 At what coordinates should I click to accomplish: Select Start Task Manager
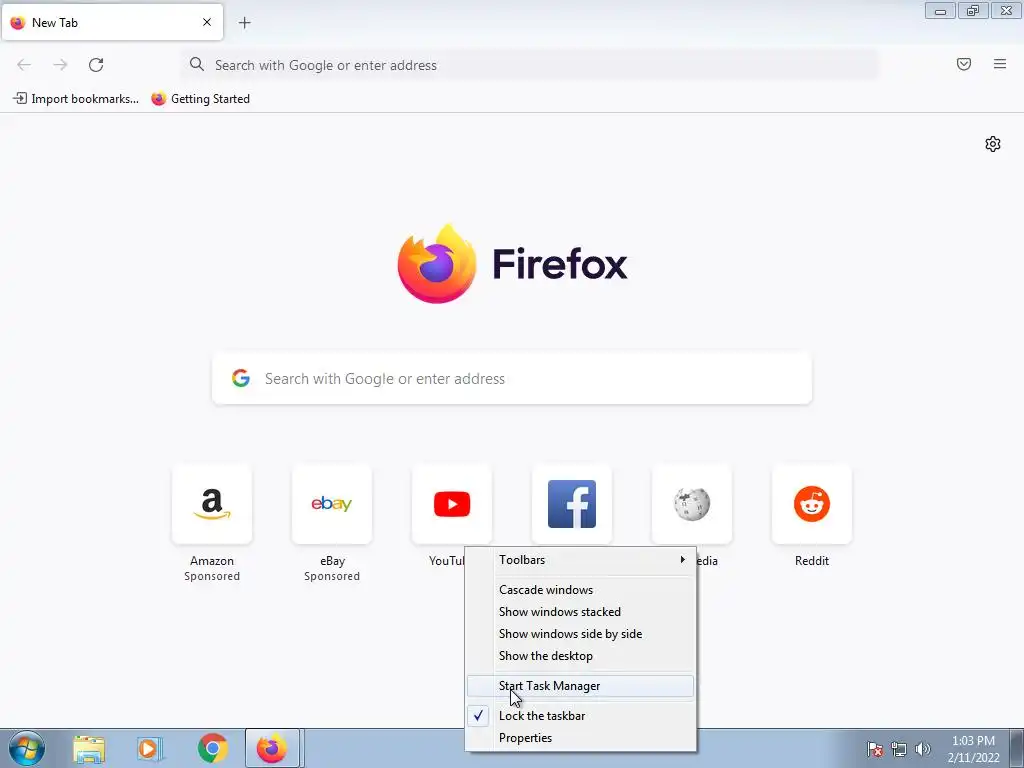tap(581, 686)
